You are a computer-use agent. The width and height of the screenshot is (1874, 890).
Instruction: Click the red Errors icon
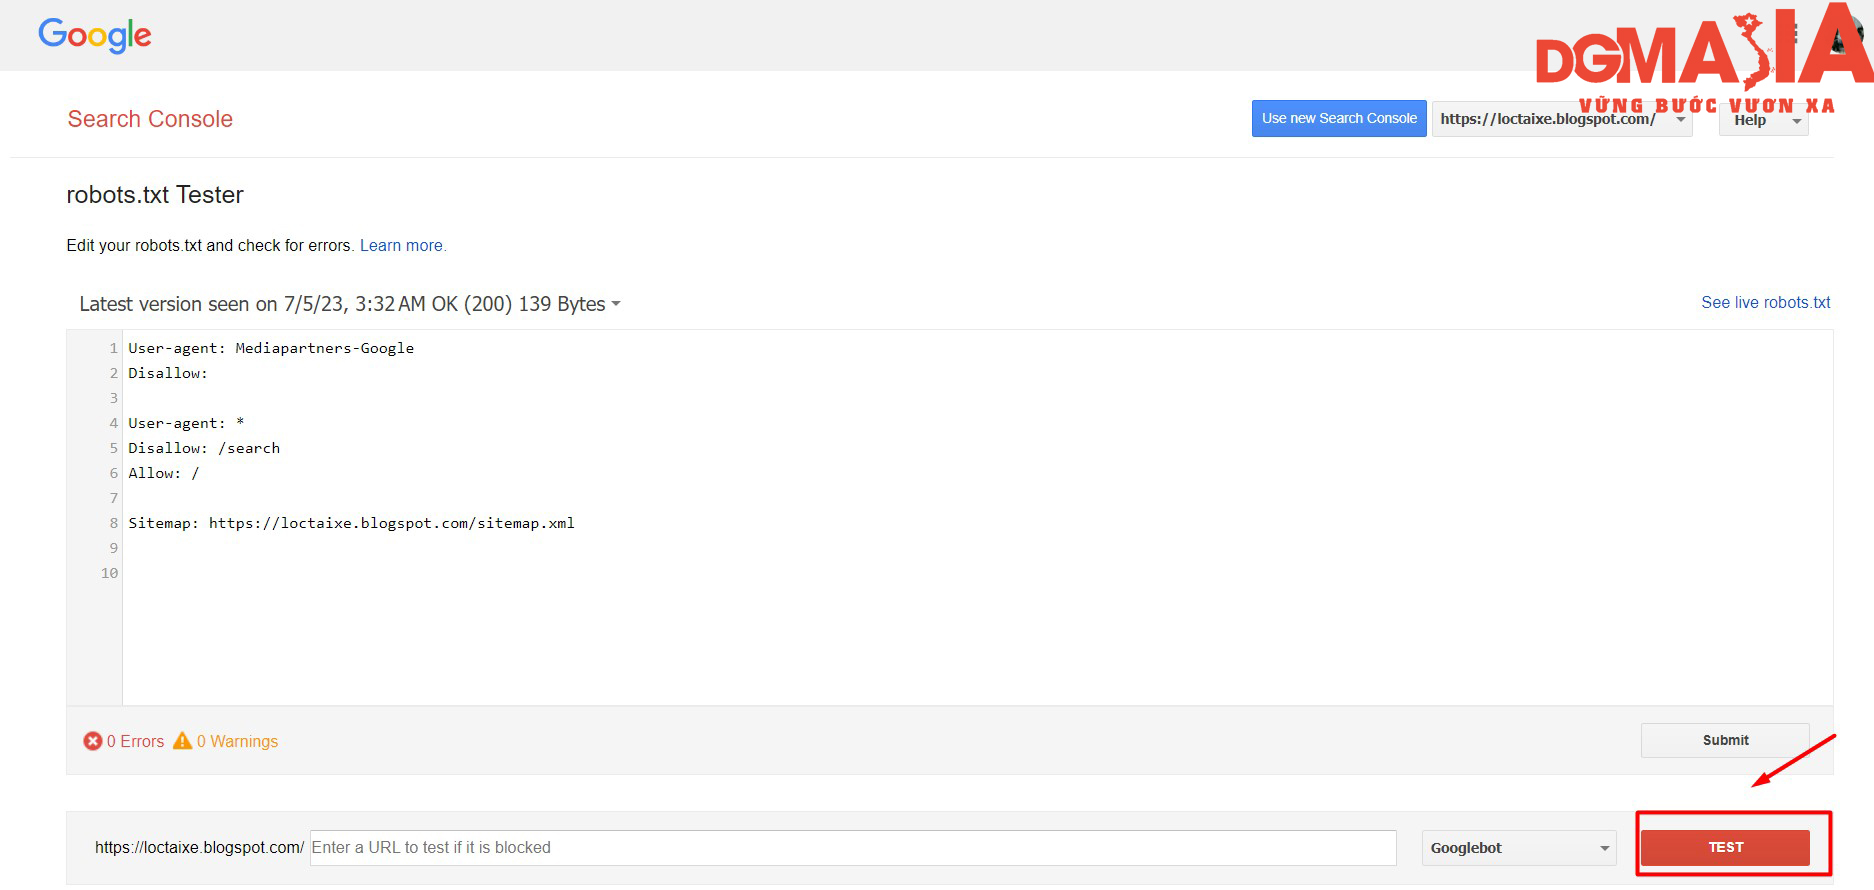click(x=93, y=741)
